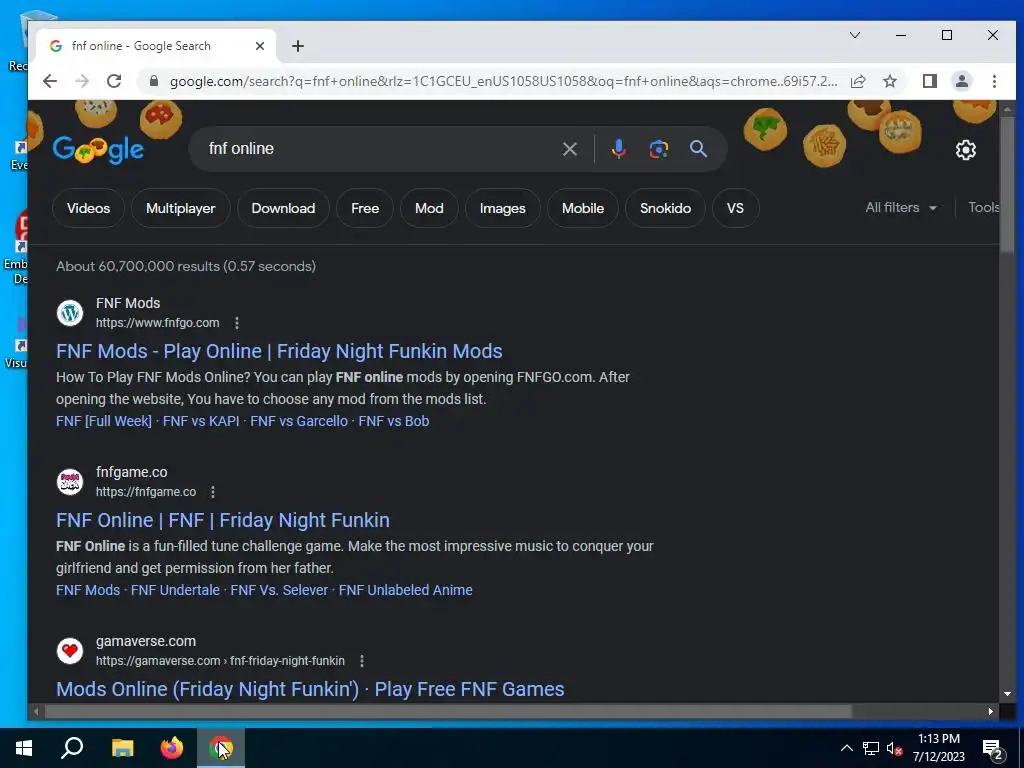Screen dimensions: 1024x768
Task: Open Google quick settings gear
Action: pyautogui.click(x=966, y=150)
